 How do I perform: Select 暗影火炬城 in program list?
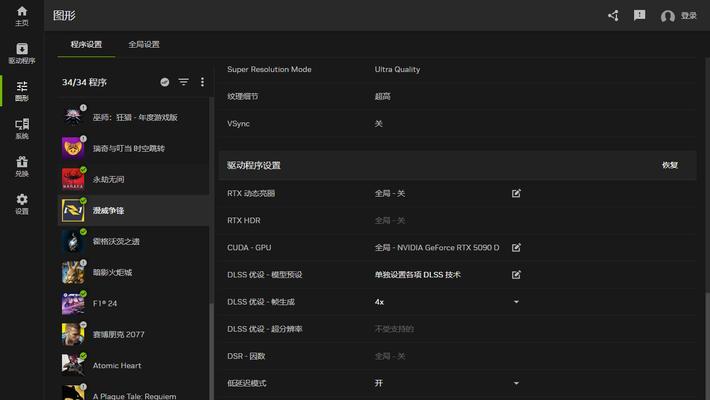[134, 272]
